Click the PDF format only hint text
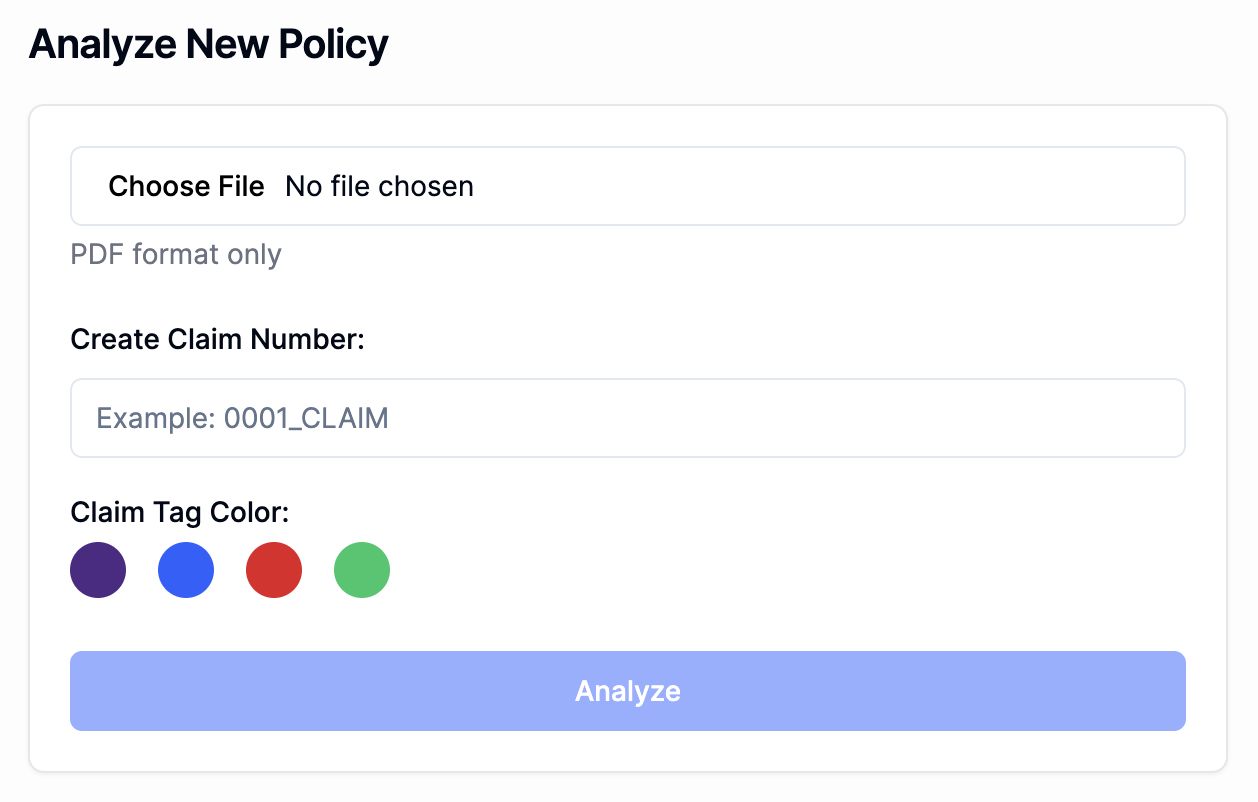This screenshot has height=802, width=1258. (x=176, y=254)
